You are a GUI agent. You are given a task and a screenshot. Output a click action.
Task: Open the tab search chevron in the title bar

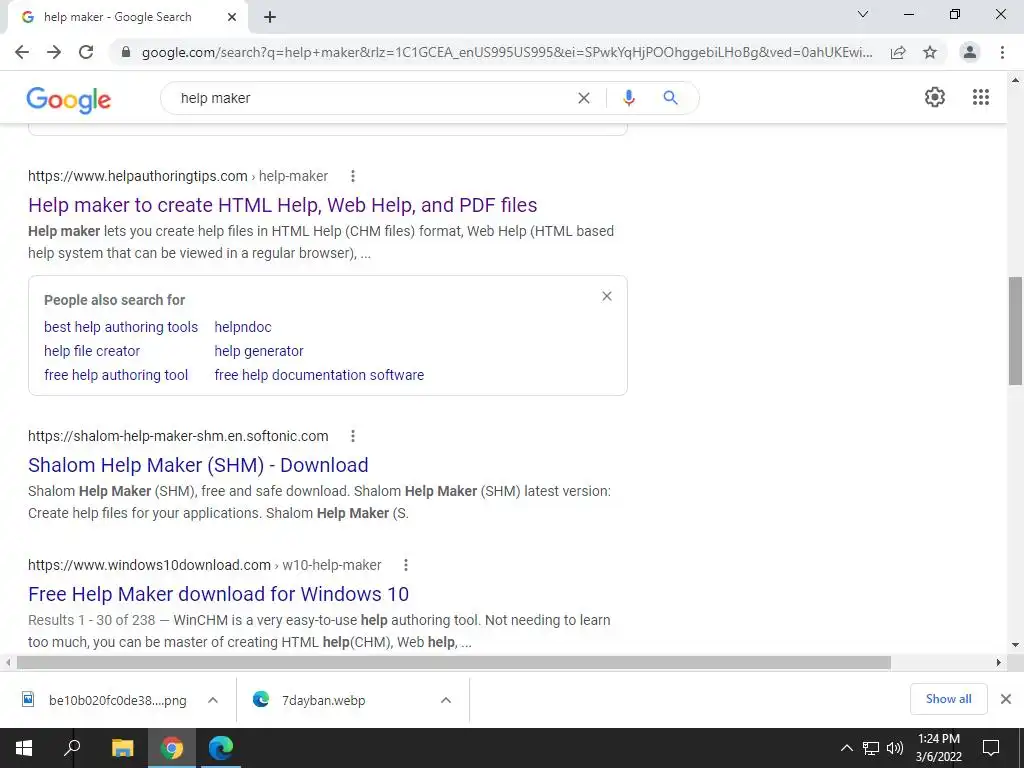(x=863, y=14)
